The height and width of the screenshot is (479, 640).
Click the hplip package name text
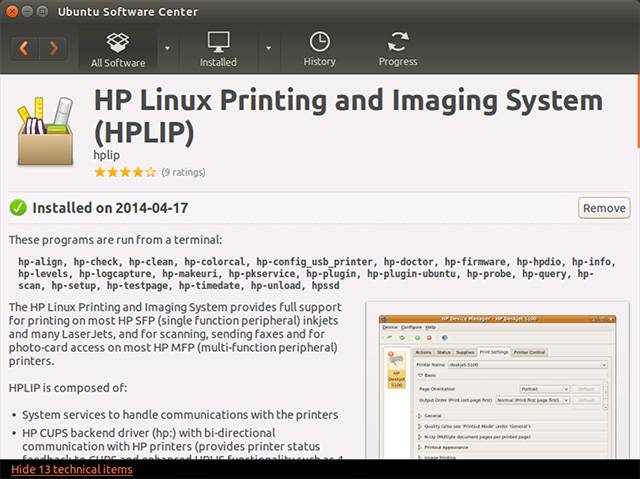[x=107, y=155]
